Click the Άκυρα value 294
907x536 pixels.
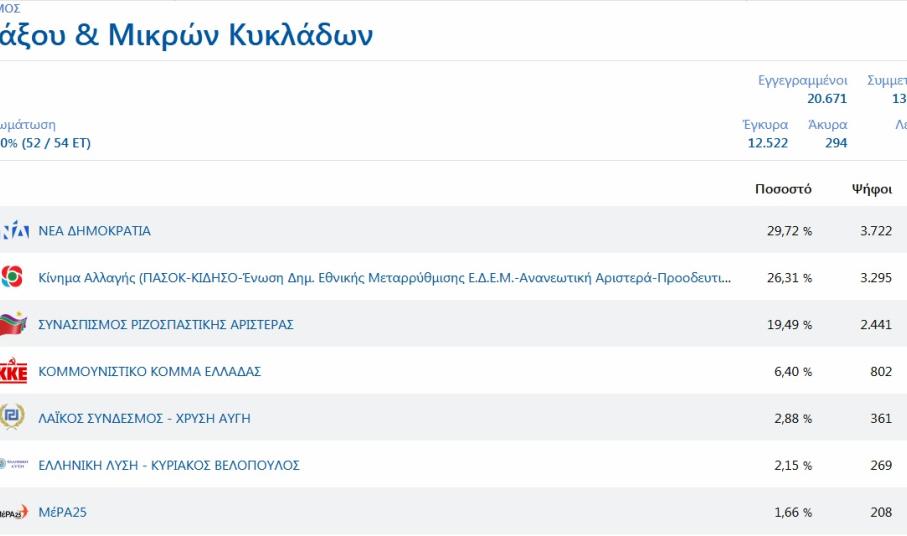[x=836, y=143]
